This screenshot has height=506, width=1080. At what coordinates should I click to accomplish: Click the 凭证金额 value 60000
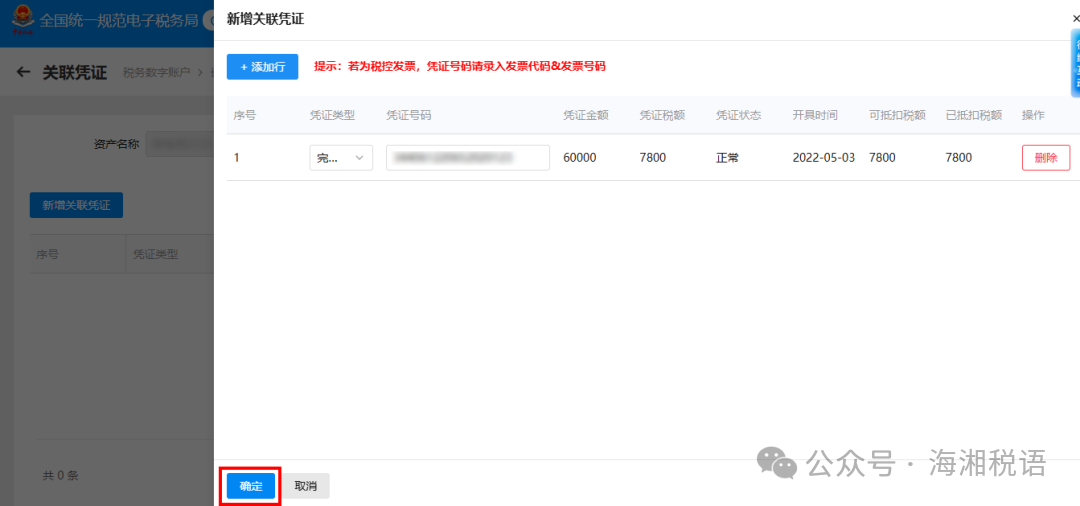[x=580, y=158]
